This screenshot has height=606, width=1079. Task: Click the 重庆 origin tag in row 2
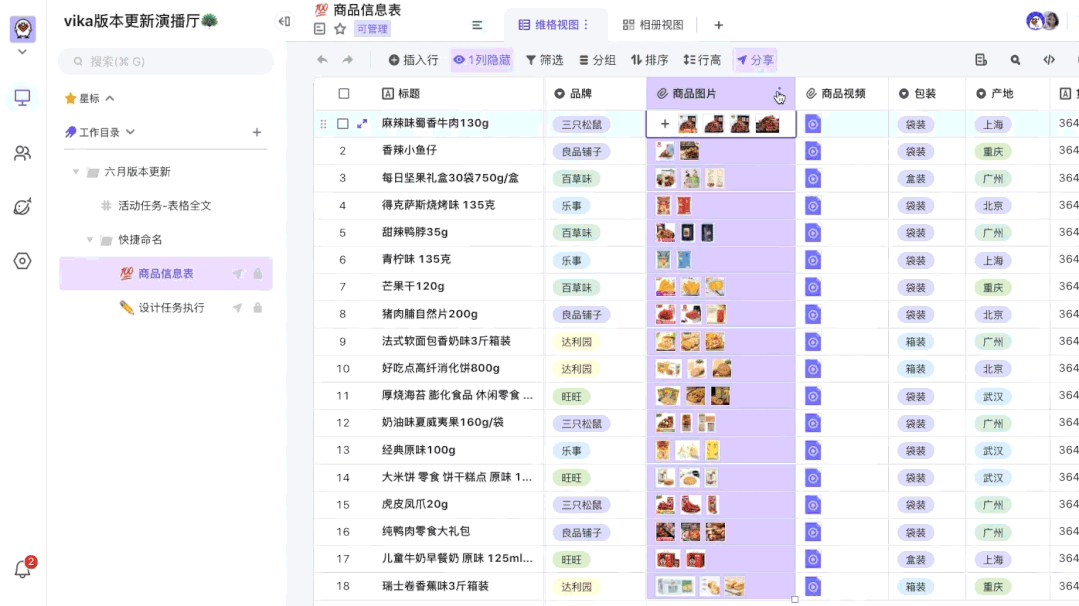993,151
